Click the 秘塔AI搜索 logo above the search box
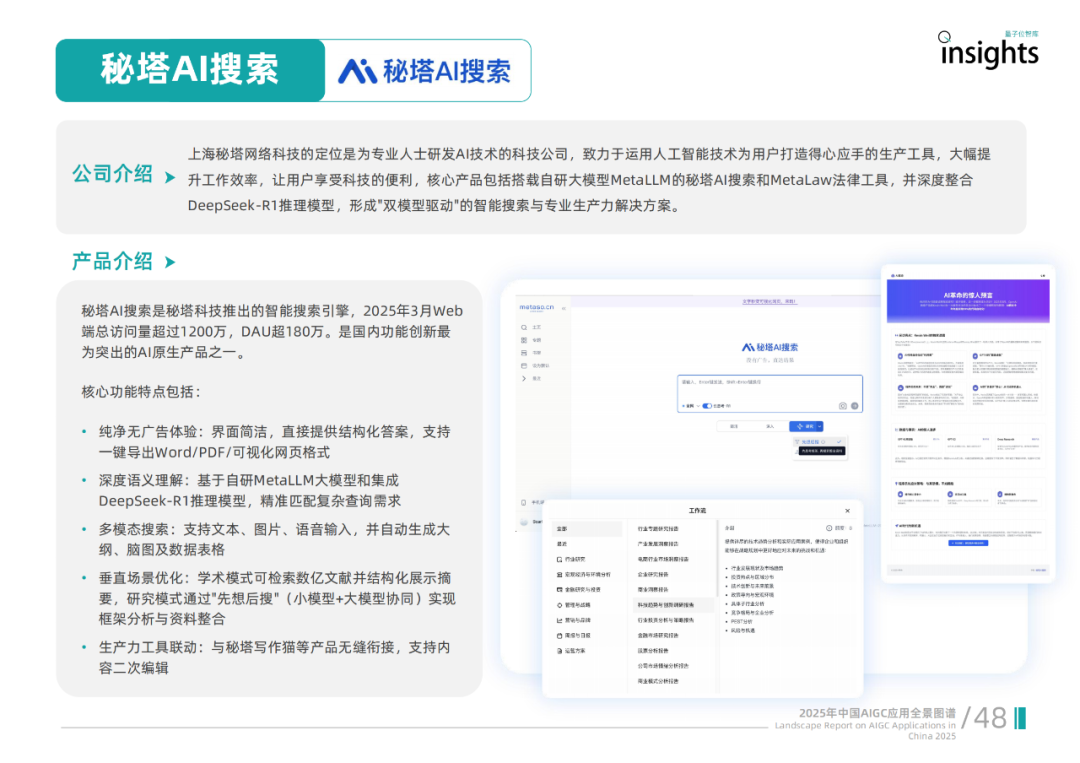This screenshot has height=763, width=1080. [x=769, y=347]
